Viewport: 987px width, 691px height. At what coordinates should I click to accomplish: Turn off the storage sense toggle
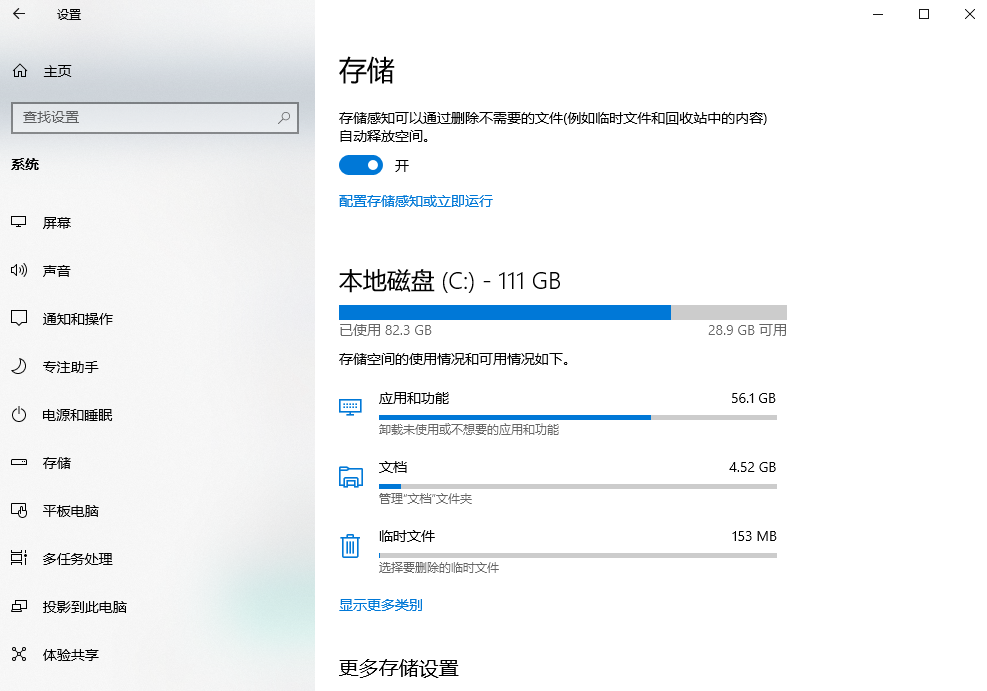click(361, 166)
